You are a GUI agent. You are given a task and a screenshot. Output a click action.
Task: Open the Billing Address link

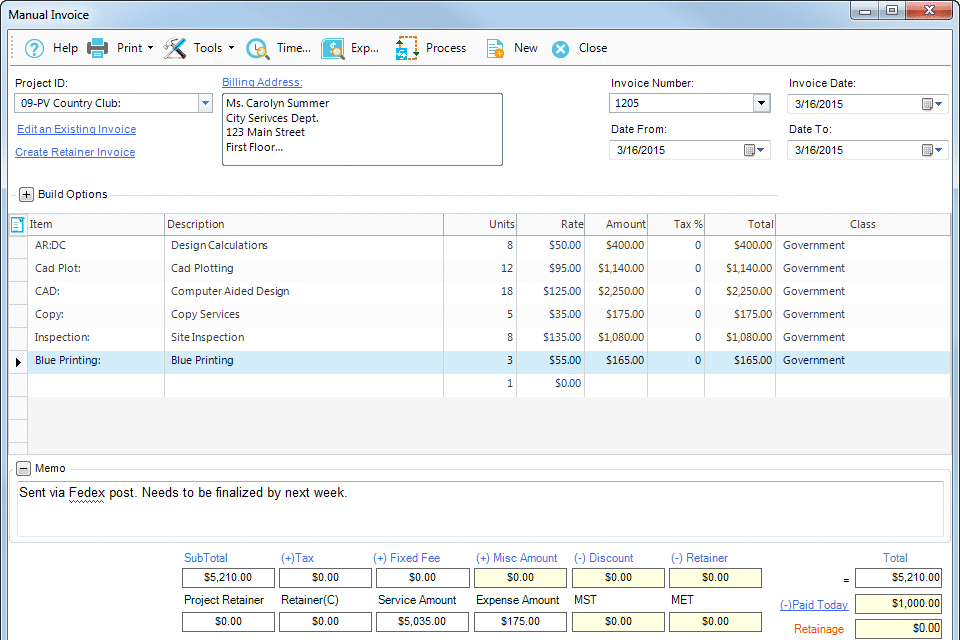262,82
